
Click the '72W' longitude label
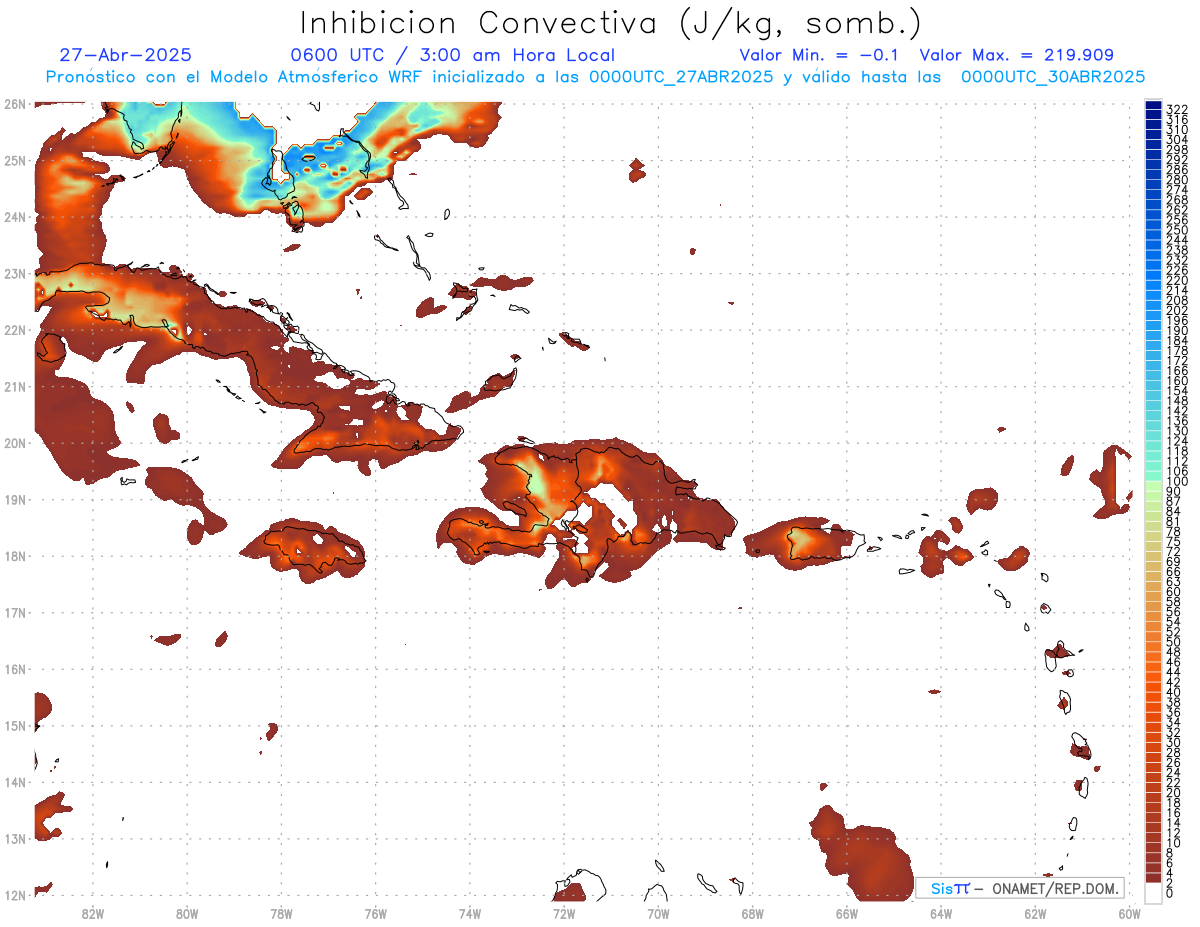pyautogui.click(x=564, y=912)
